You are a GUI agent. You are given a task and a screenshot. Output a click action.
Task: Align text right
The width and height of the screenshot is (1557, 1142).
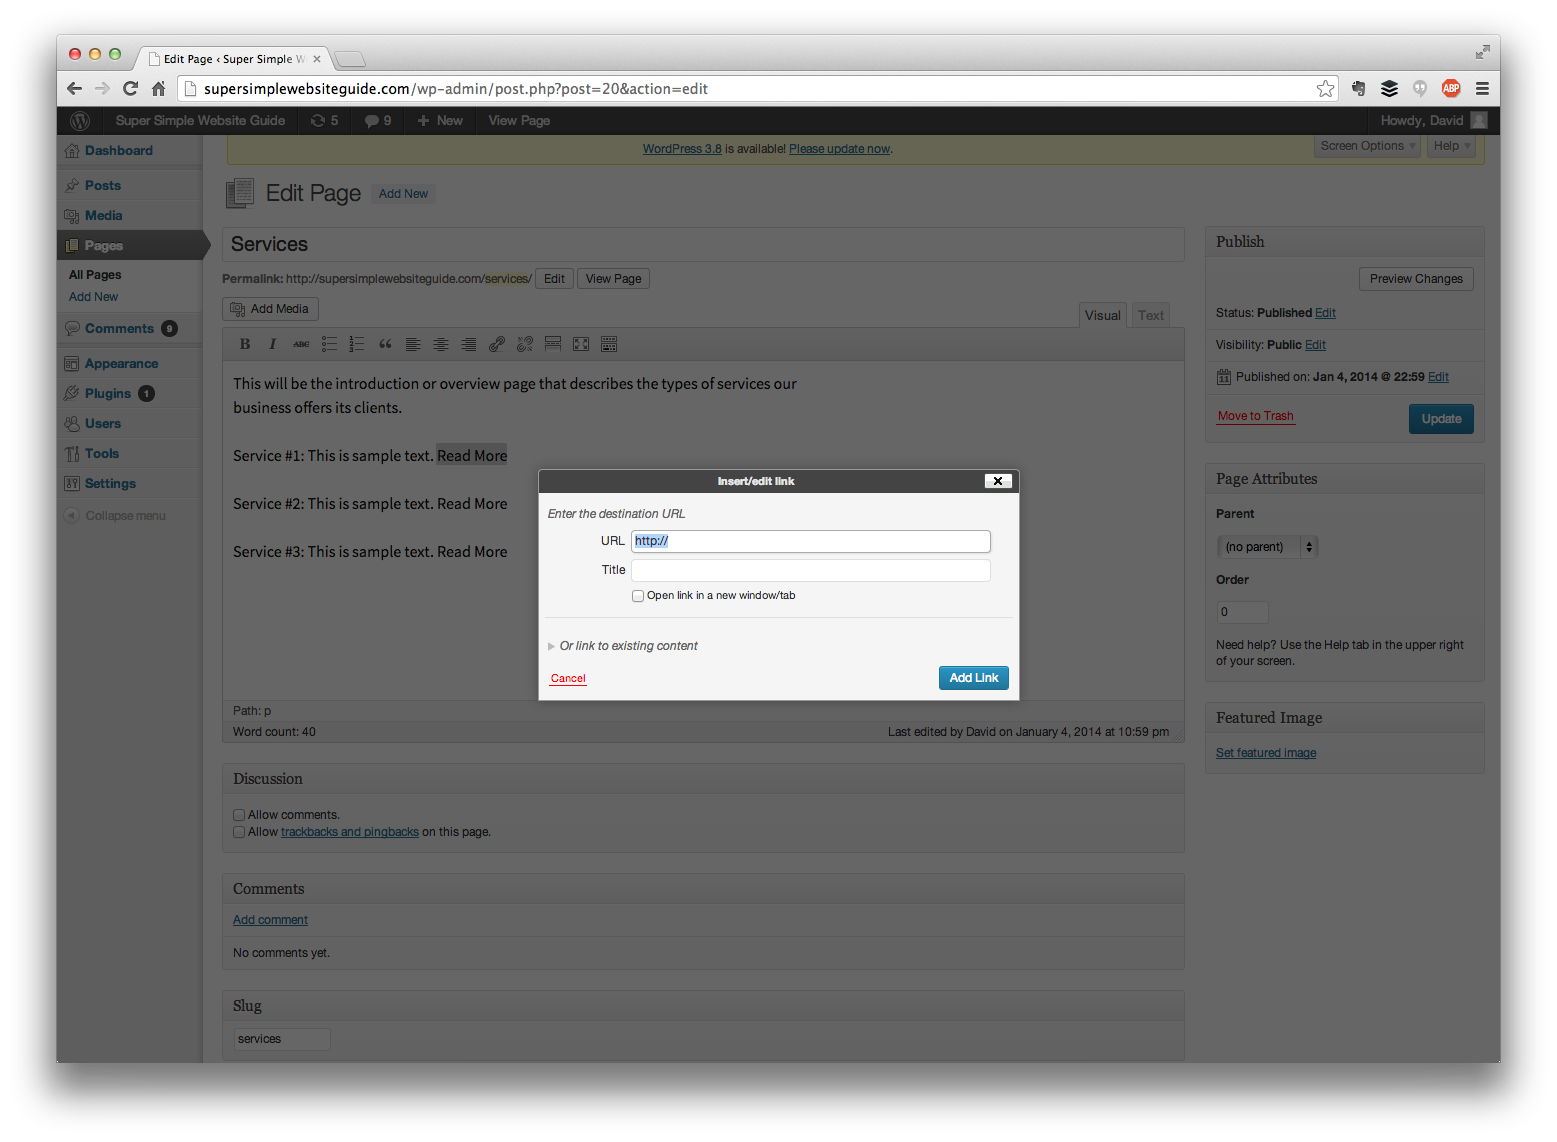point(469,344)
